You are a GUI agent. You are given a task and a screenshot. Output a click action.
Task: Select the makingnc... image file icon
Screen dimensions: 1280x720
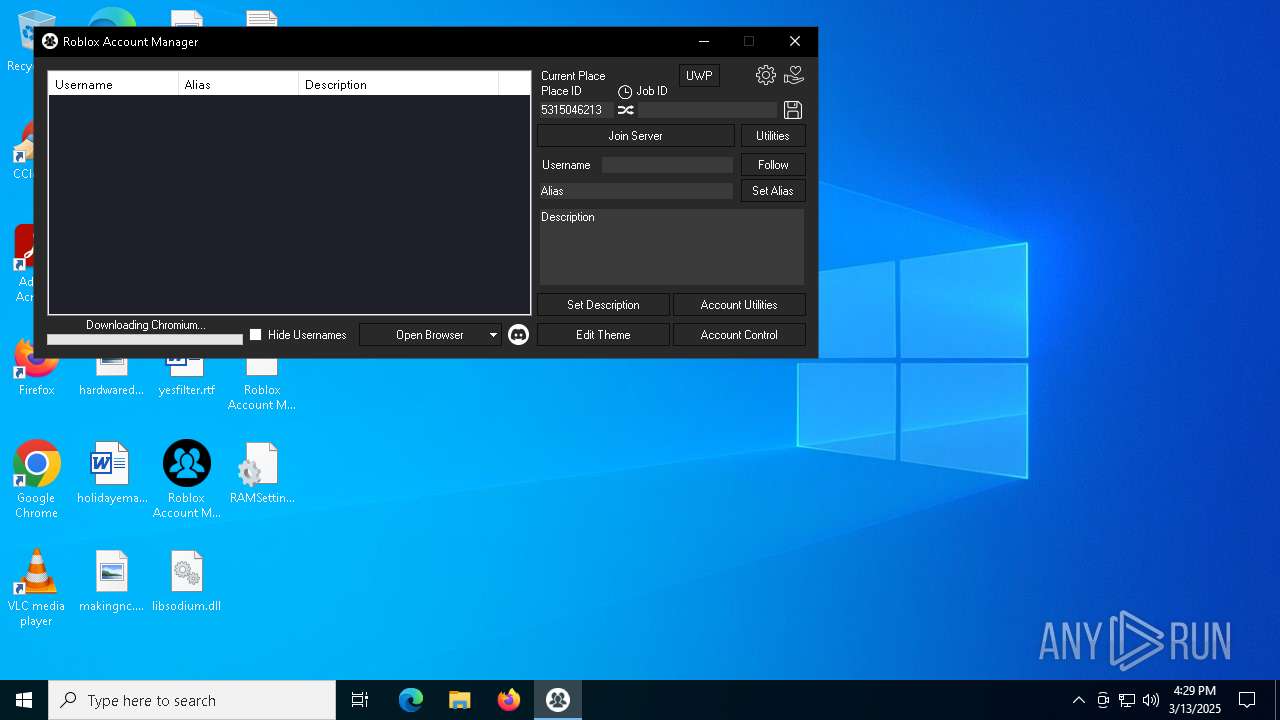click(111, 581)
